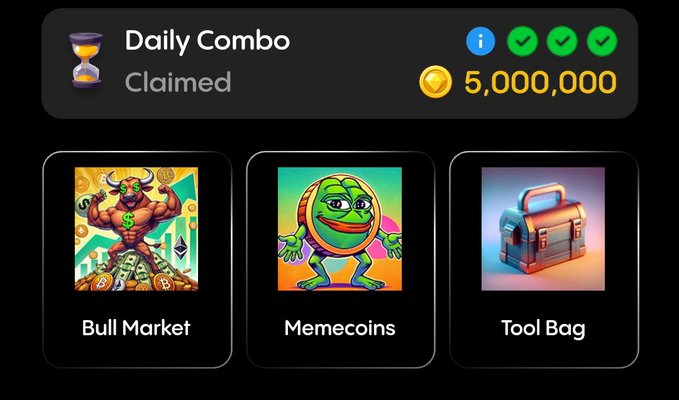The image size is (679, 400).
Task: Click the gold coin icon
Action: 435,81
